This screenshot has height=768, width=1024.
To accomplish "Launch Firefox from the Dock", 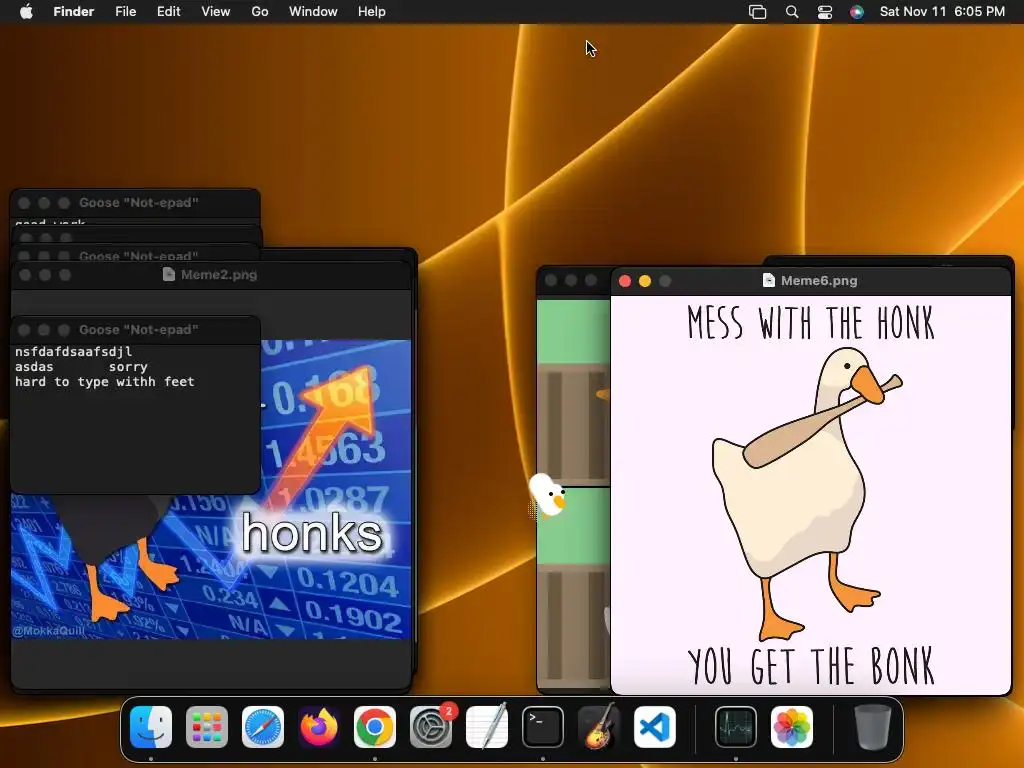I will (319, 727).
